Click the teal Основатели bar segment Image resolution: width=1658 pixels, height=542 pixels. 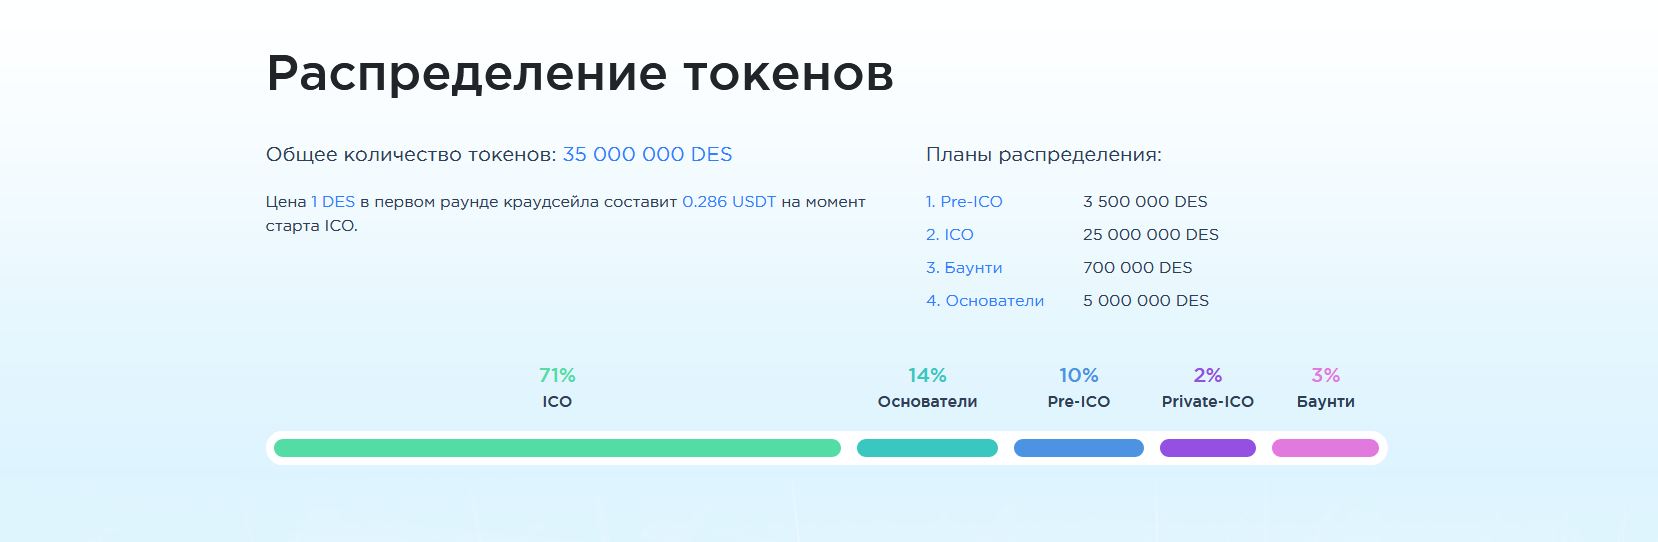point(927,448)
